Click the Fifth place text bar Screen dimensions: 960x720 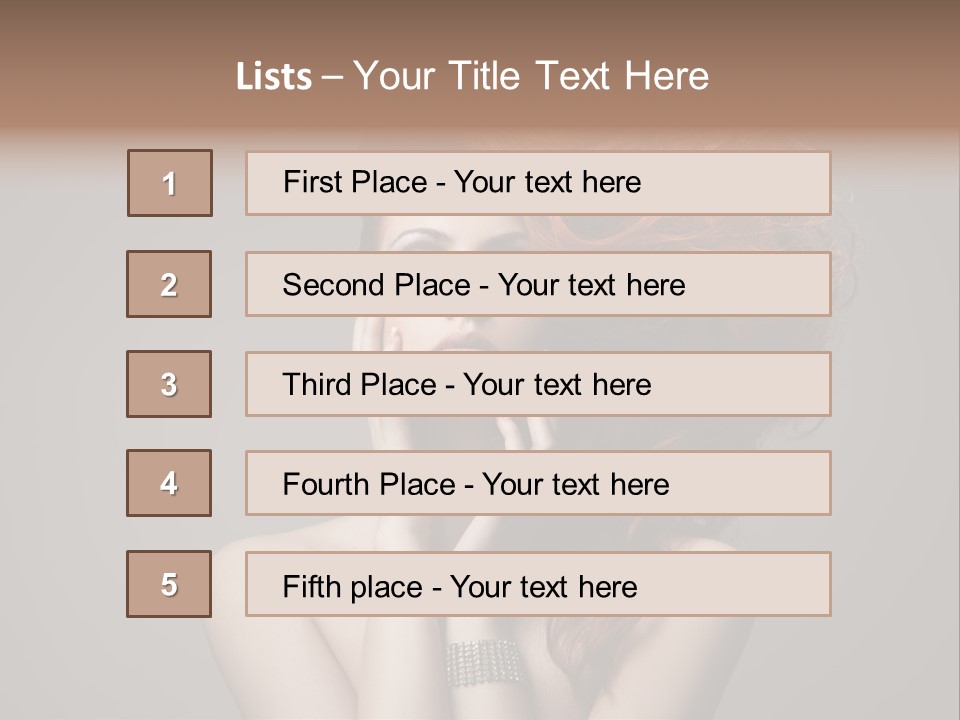[x=538, y=584]
